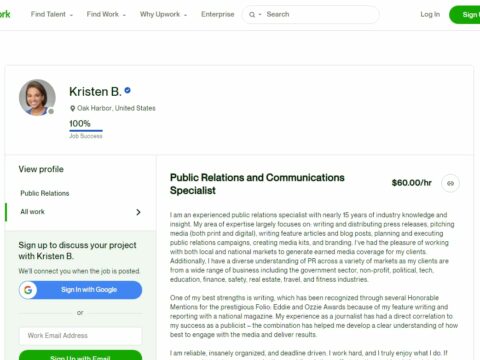Click the online status dot on avatar
480x360 pixels.
coord(51,111)
